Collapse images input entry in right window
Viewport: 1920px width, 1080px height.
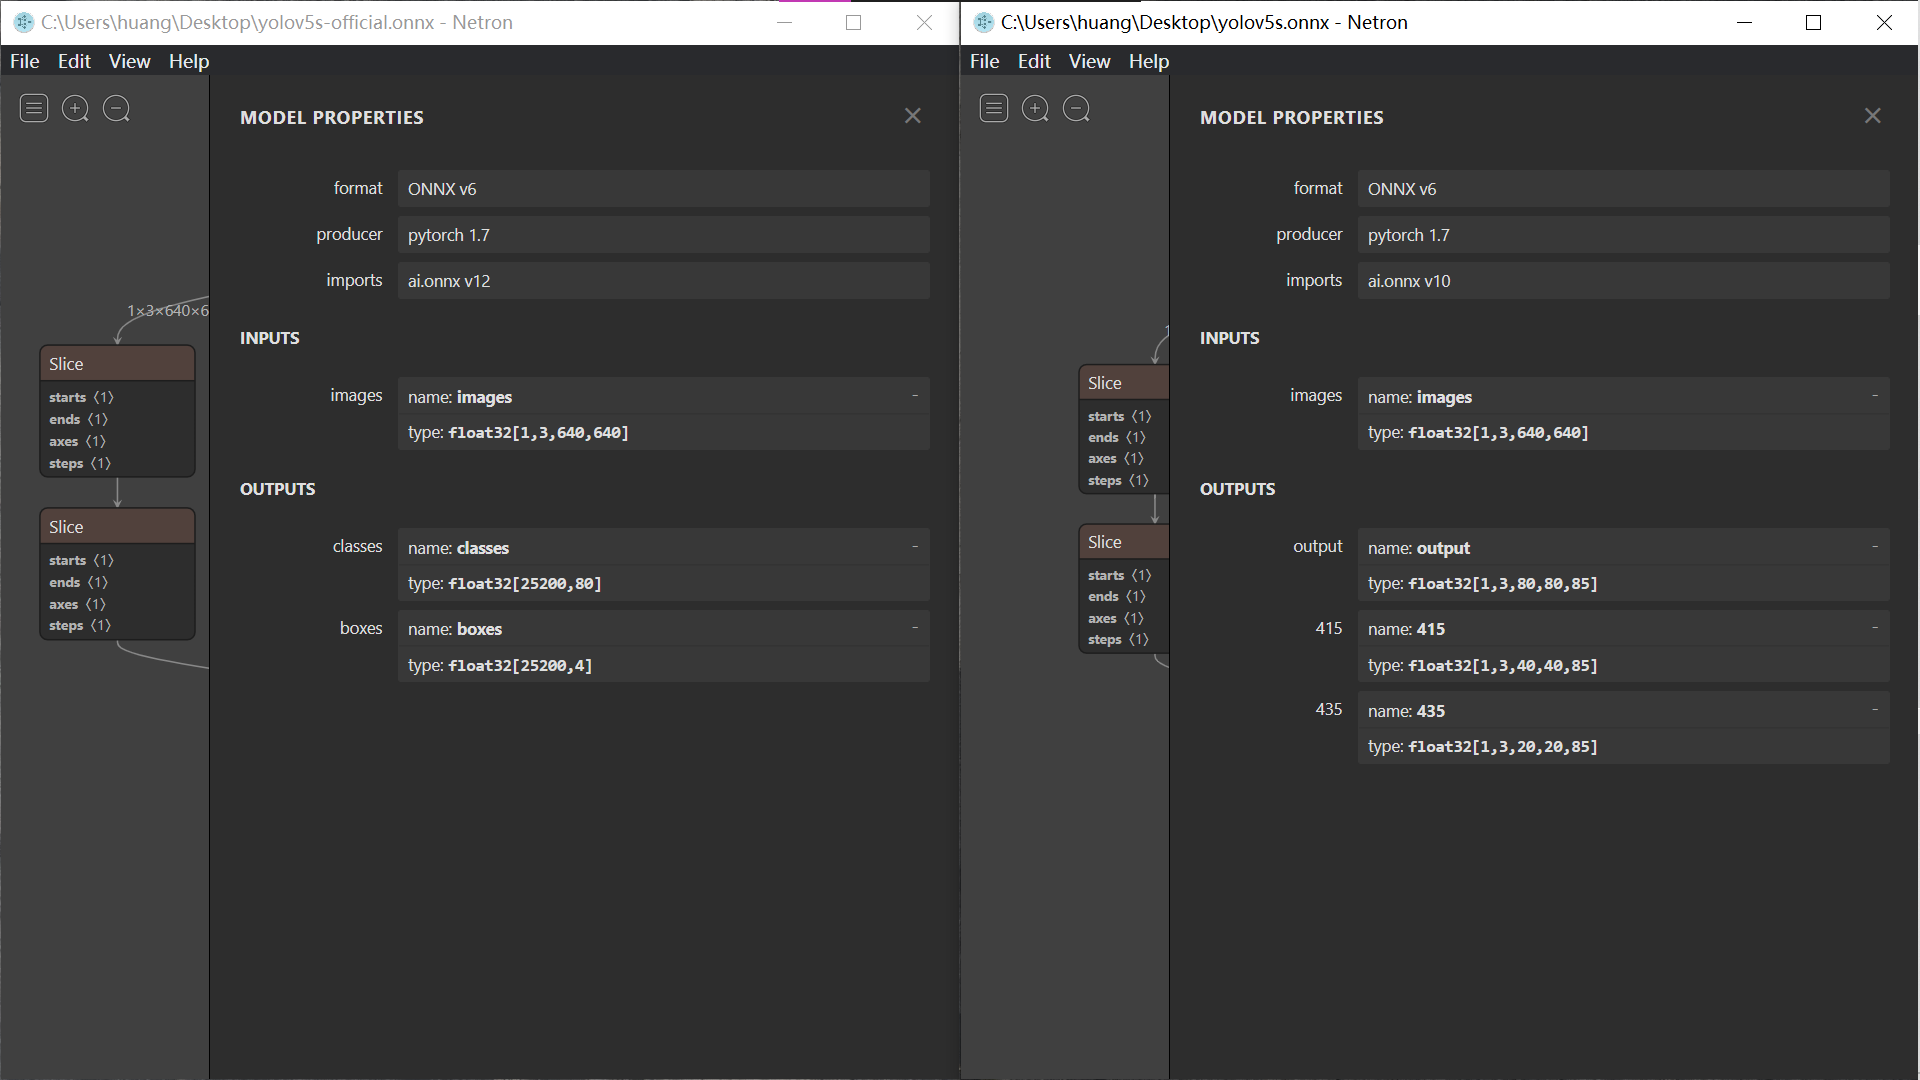(x=1875, y=396)
